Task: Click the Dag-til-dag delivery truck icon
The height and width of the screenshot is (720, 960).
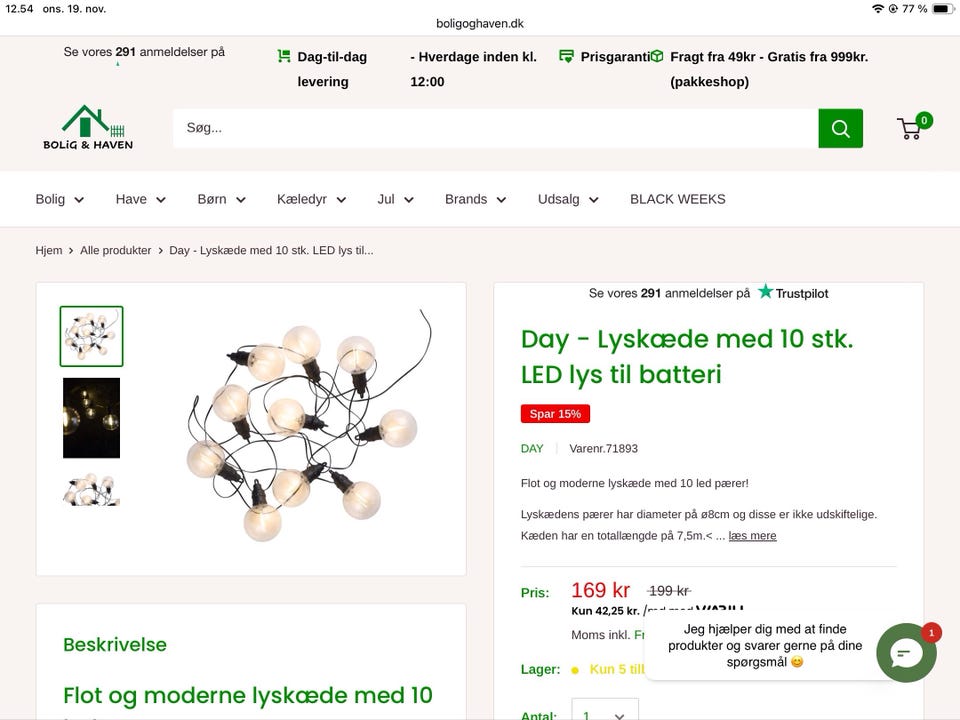Action: [x=284, y=57]
